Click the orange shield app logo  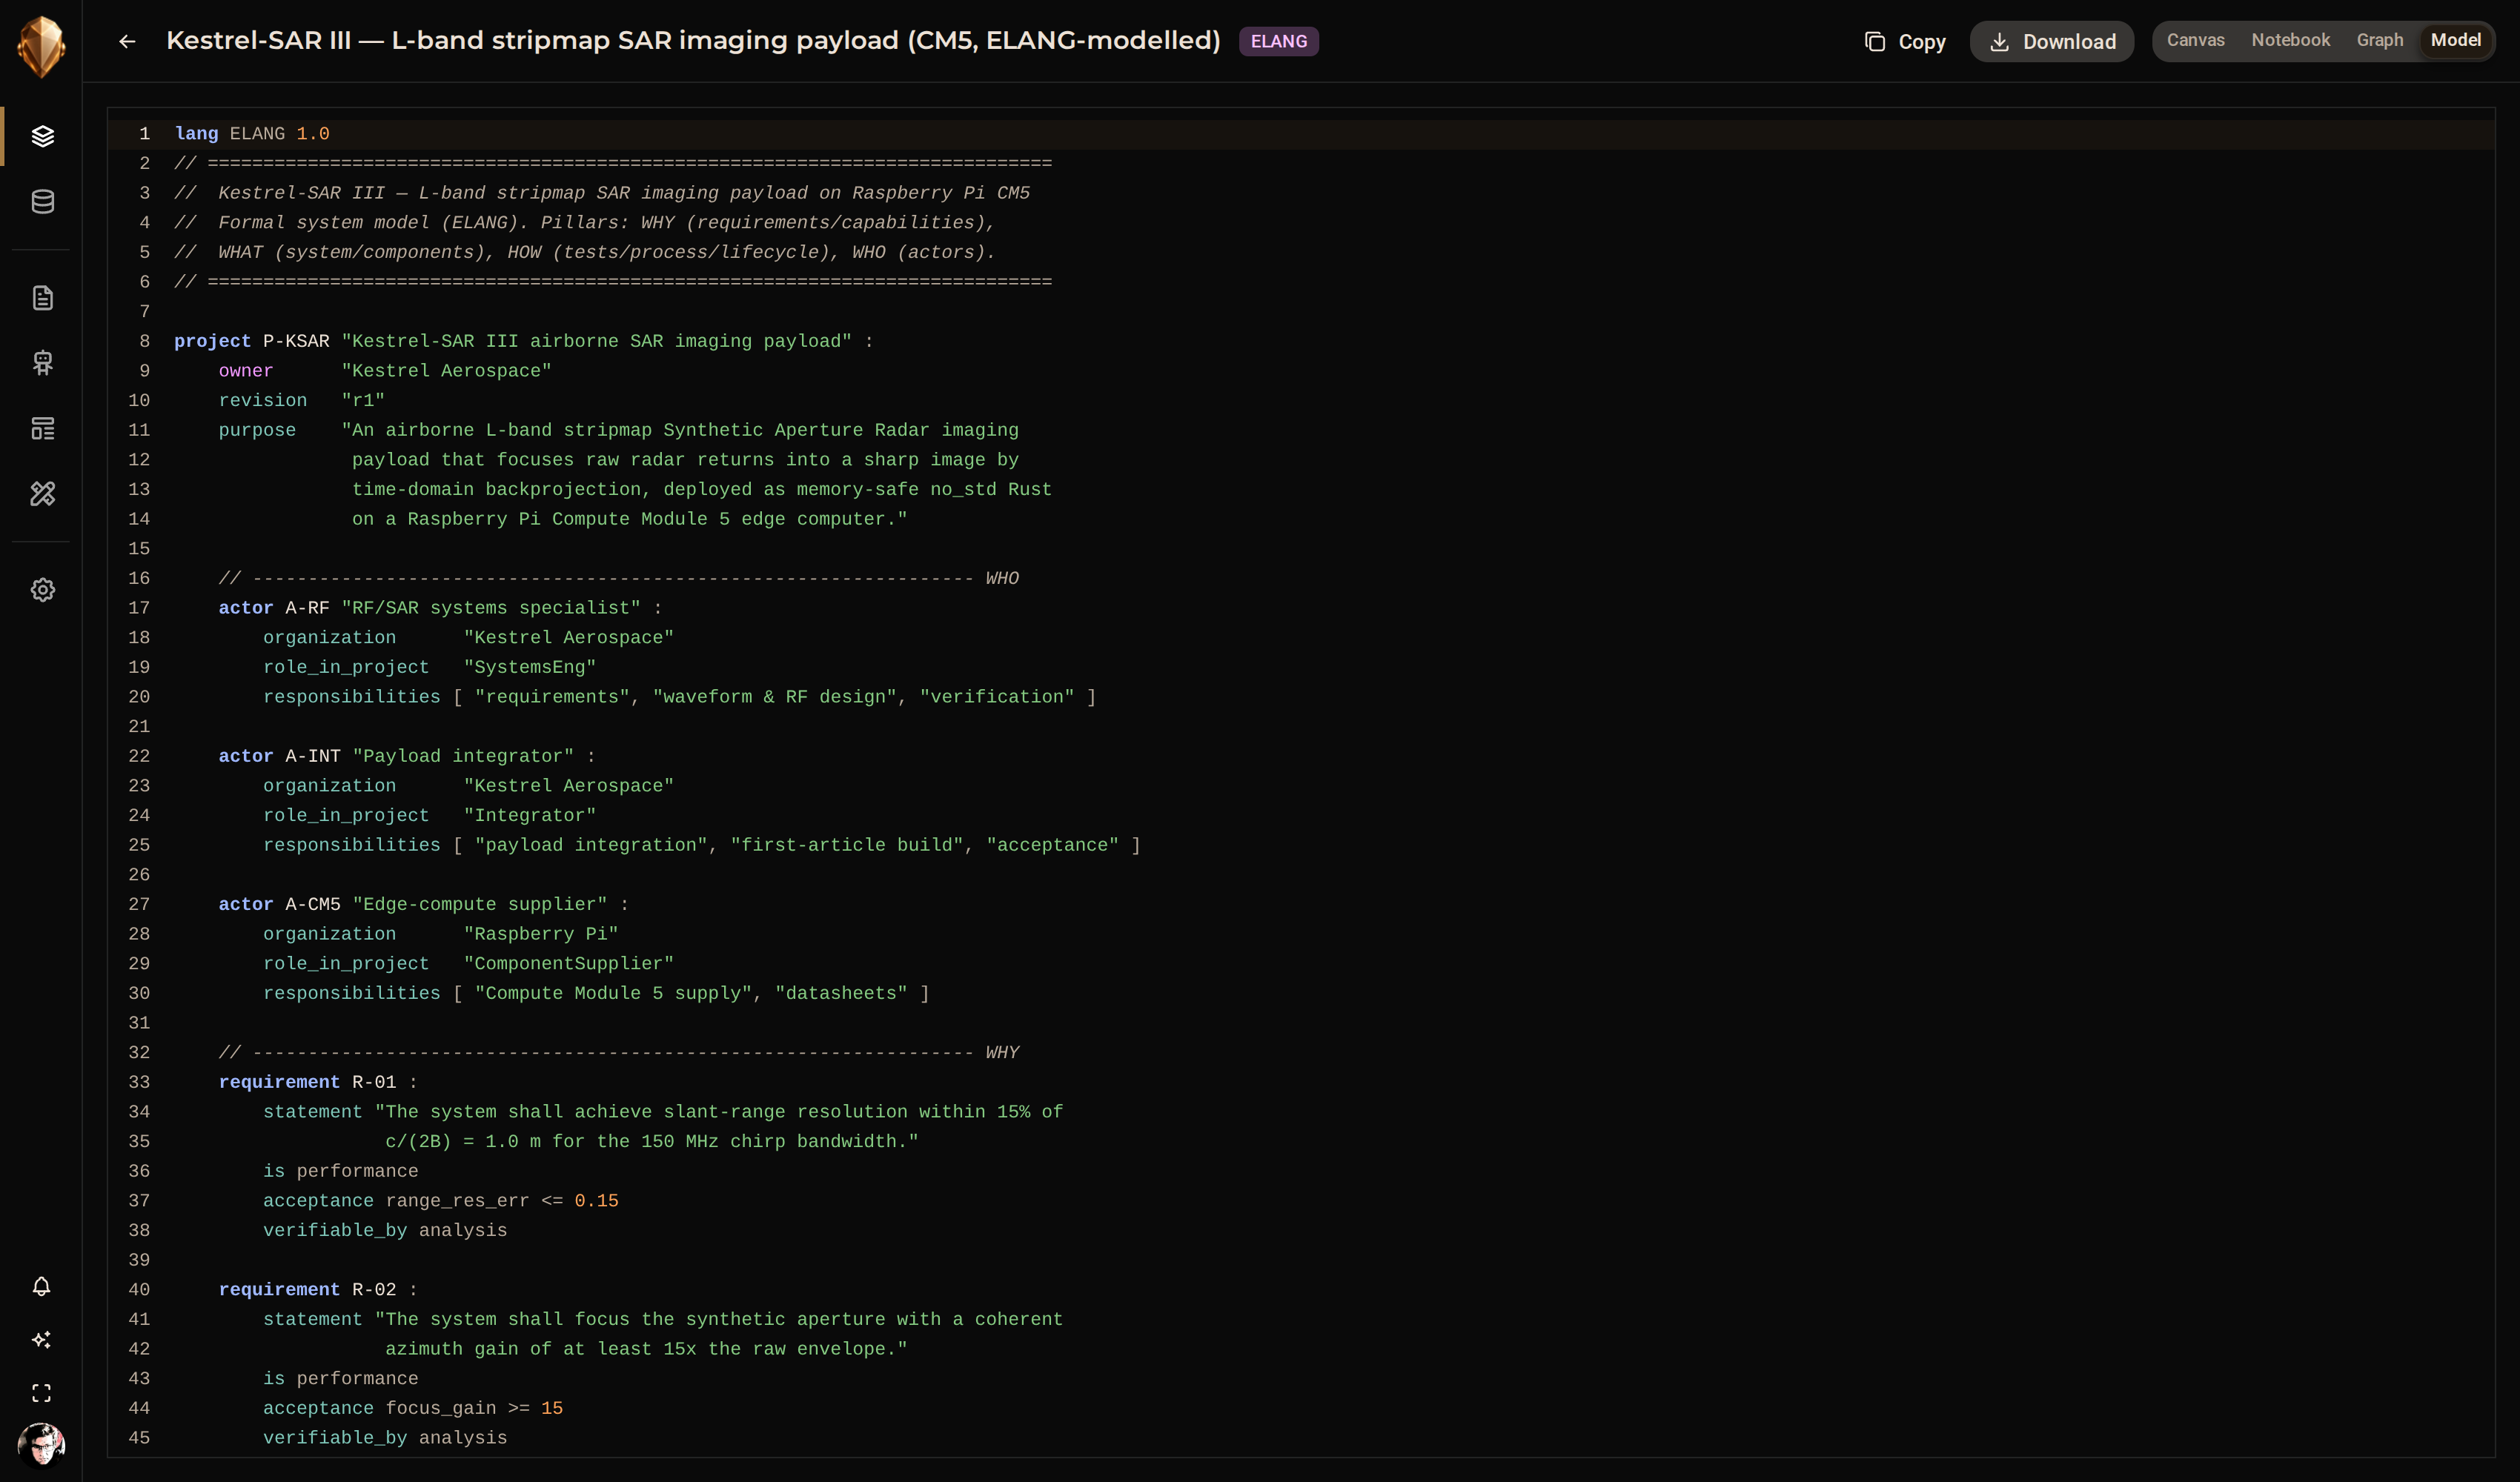[x=41, y=45]
